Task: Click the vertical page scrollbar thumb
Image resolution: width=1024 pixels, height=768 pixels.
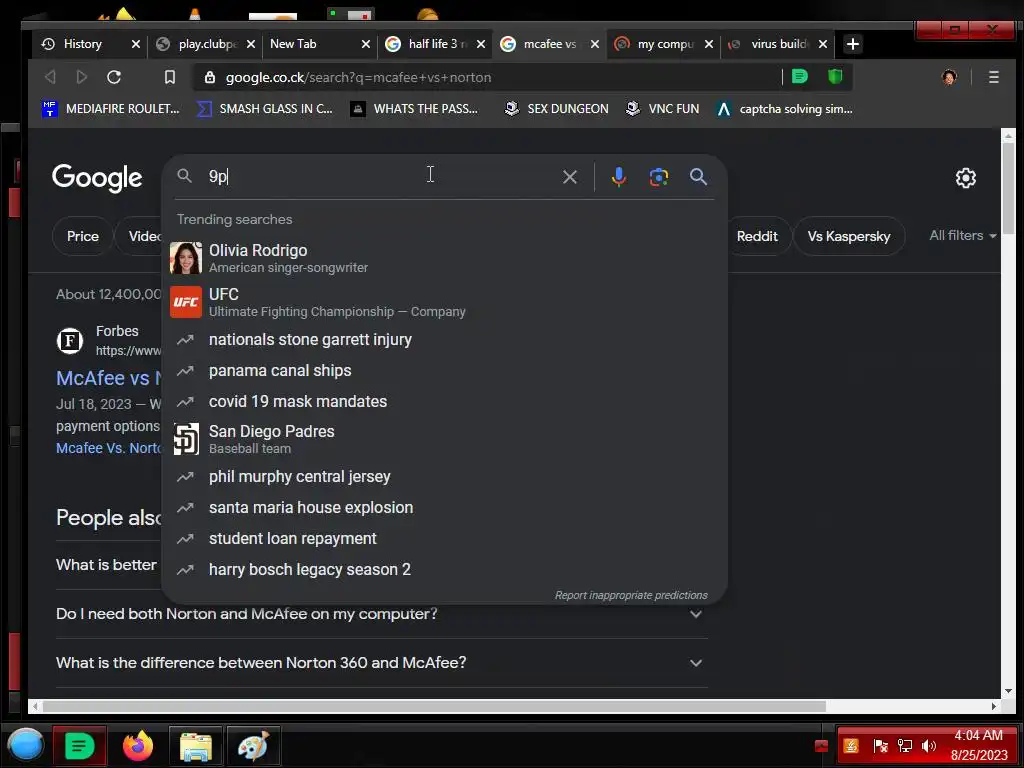Action: pyautogui.click(x=1008, y=188)
